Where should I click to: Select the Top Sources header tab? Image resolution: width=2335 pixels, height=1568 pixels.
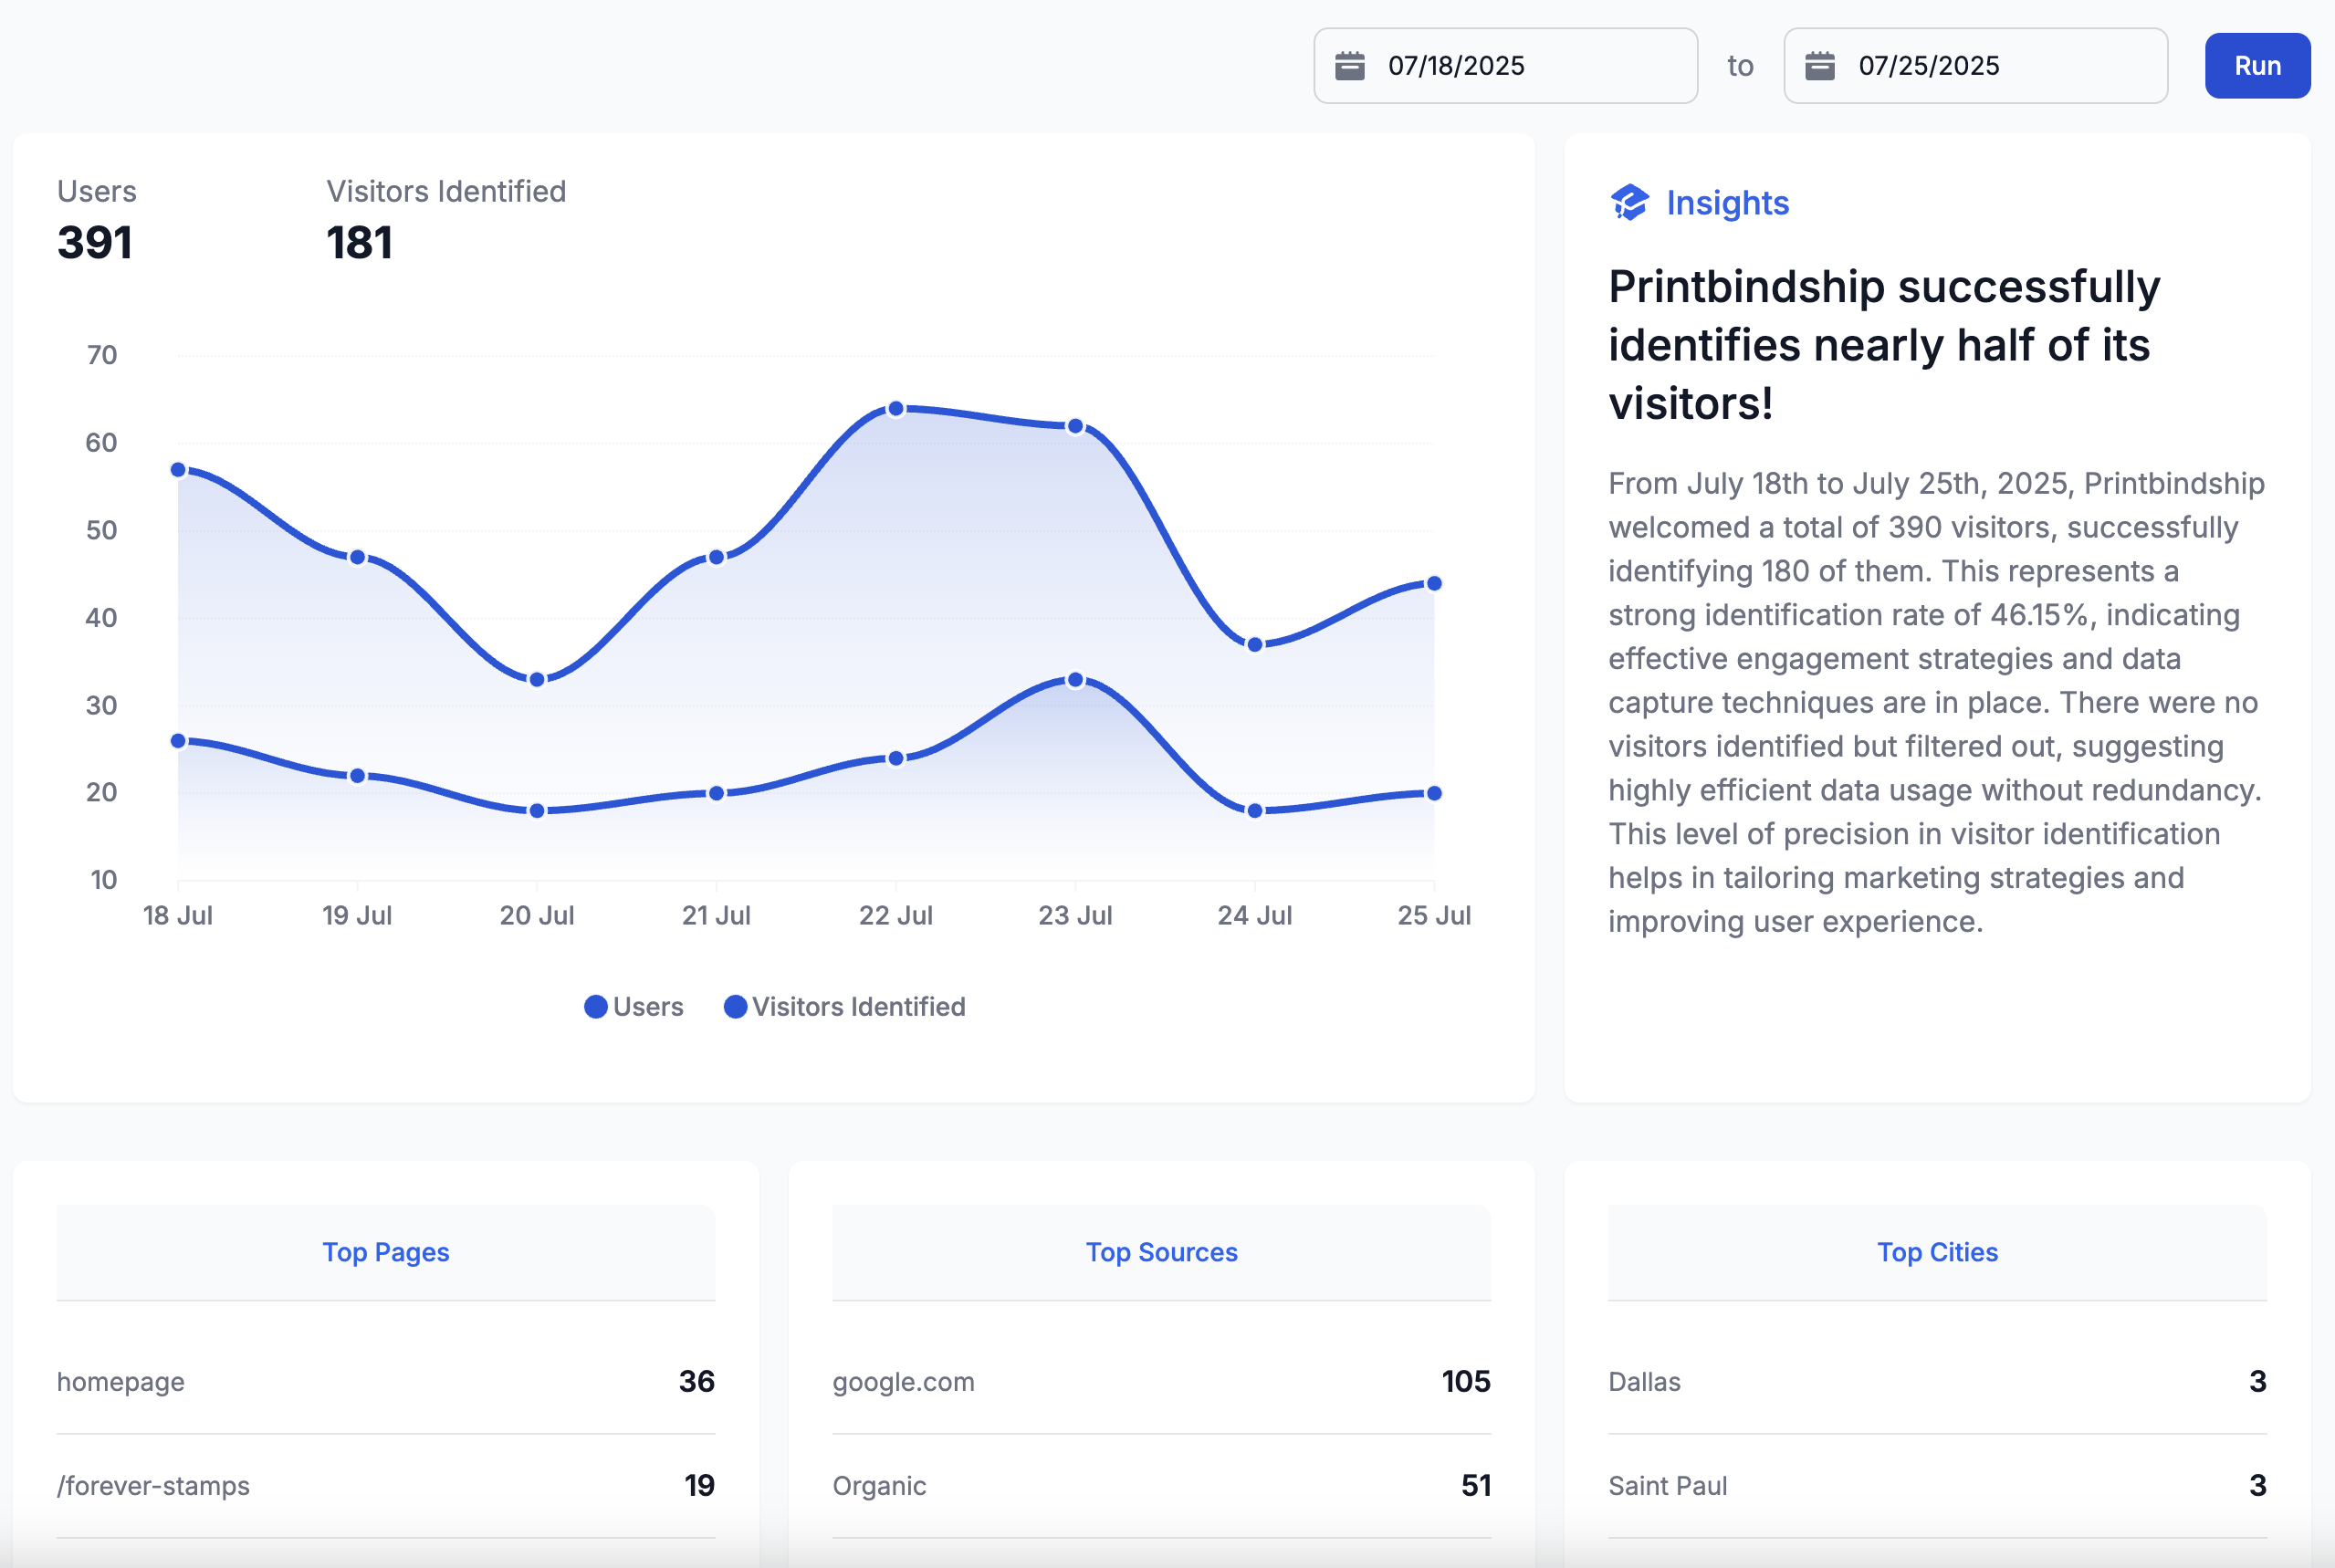[1161, 1252]
